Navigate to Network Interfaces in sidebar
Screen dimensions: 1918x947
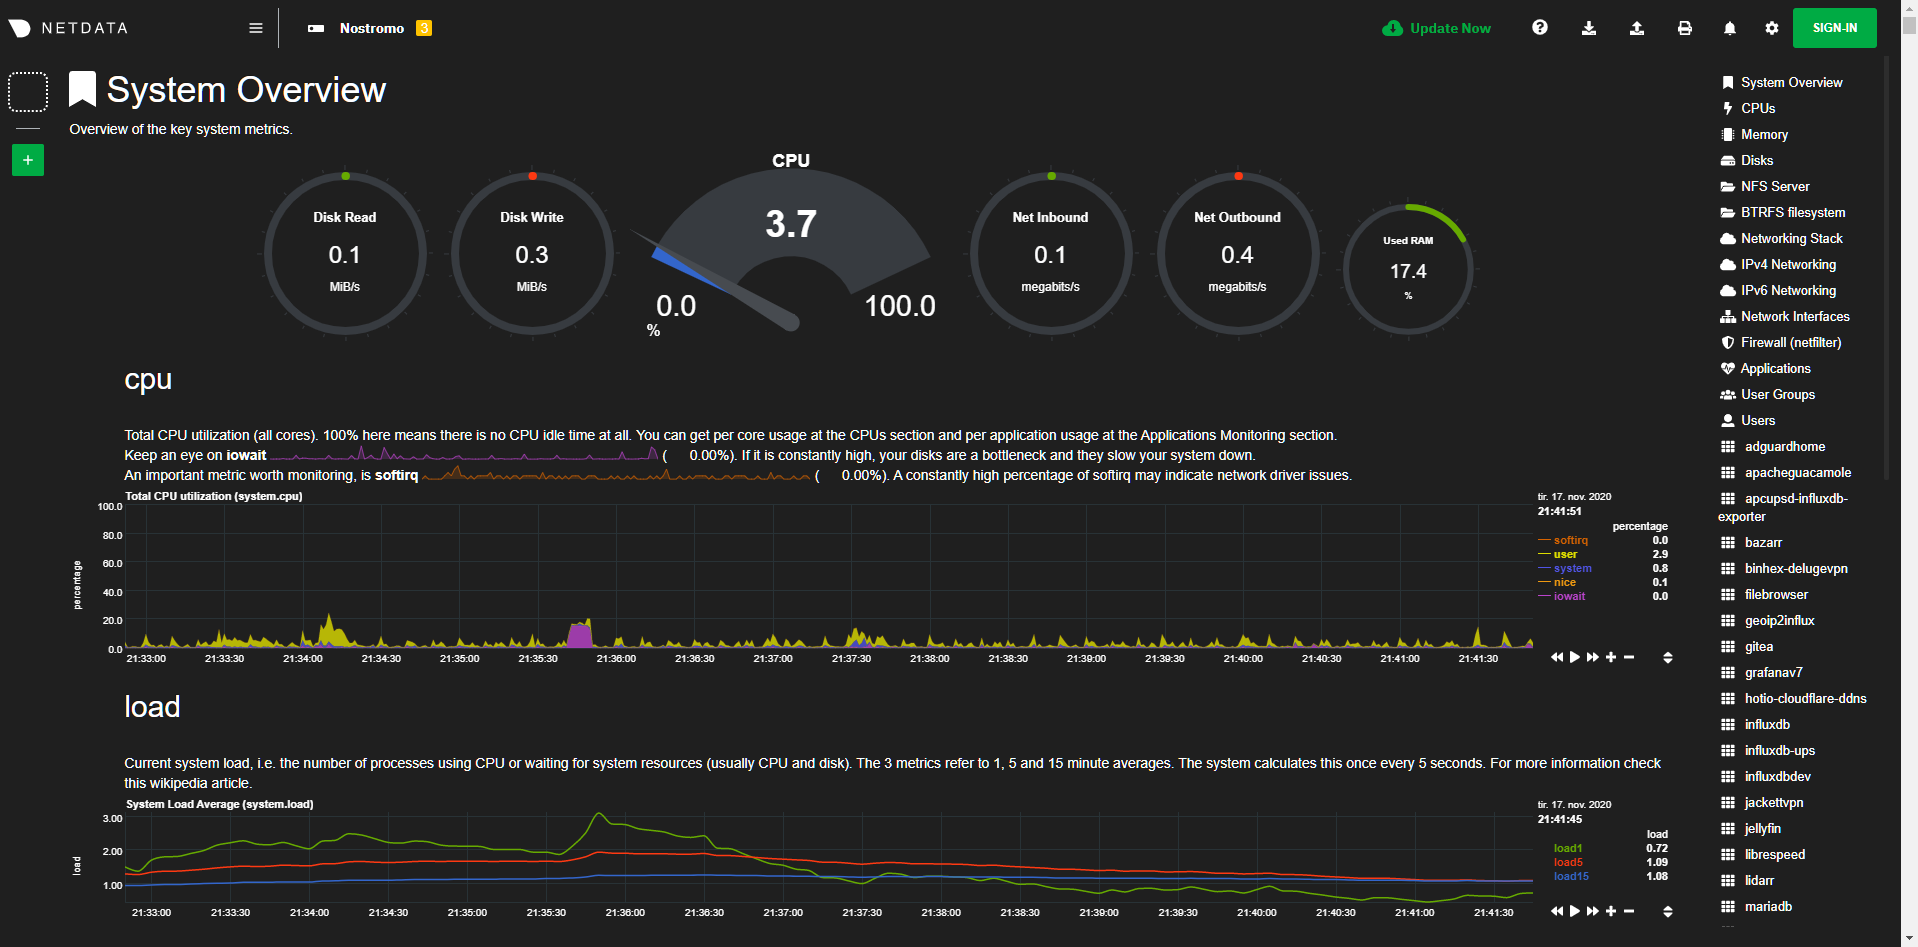click(x=1794, y=316)
